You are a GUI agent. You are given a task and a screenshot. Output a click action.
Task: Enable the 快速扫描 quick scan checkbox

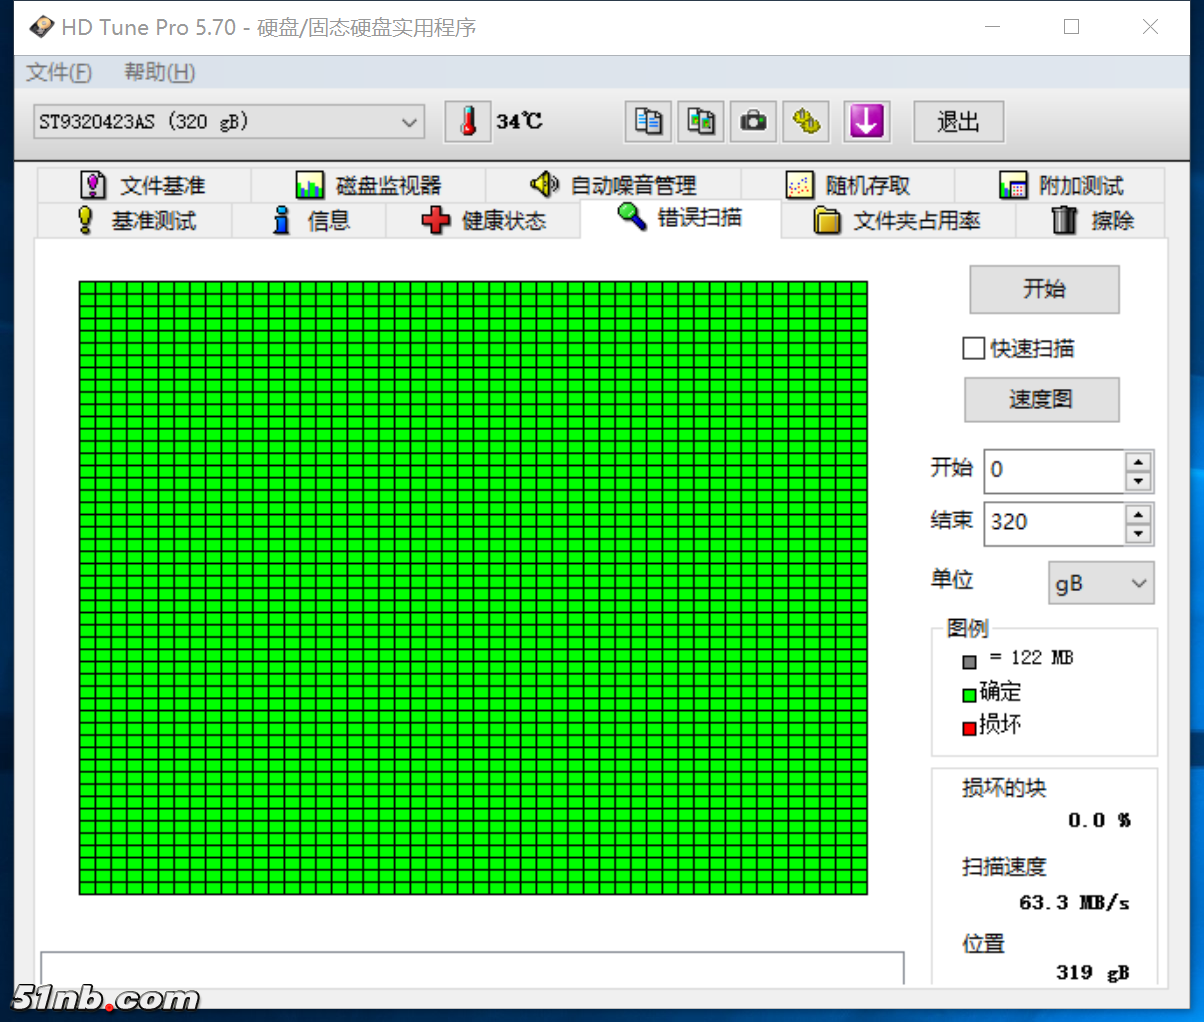973,348
